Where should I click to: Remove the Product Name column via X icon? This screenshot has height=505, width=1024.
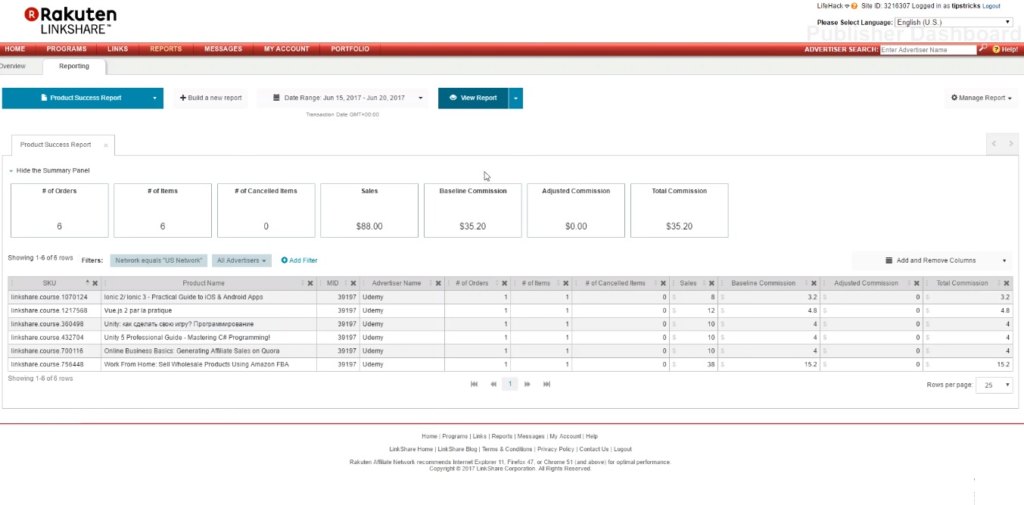[x=310, y=283]
